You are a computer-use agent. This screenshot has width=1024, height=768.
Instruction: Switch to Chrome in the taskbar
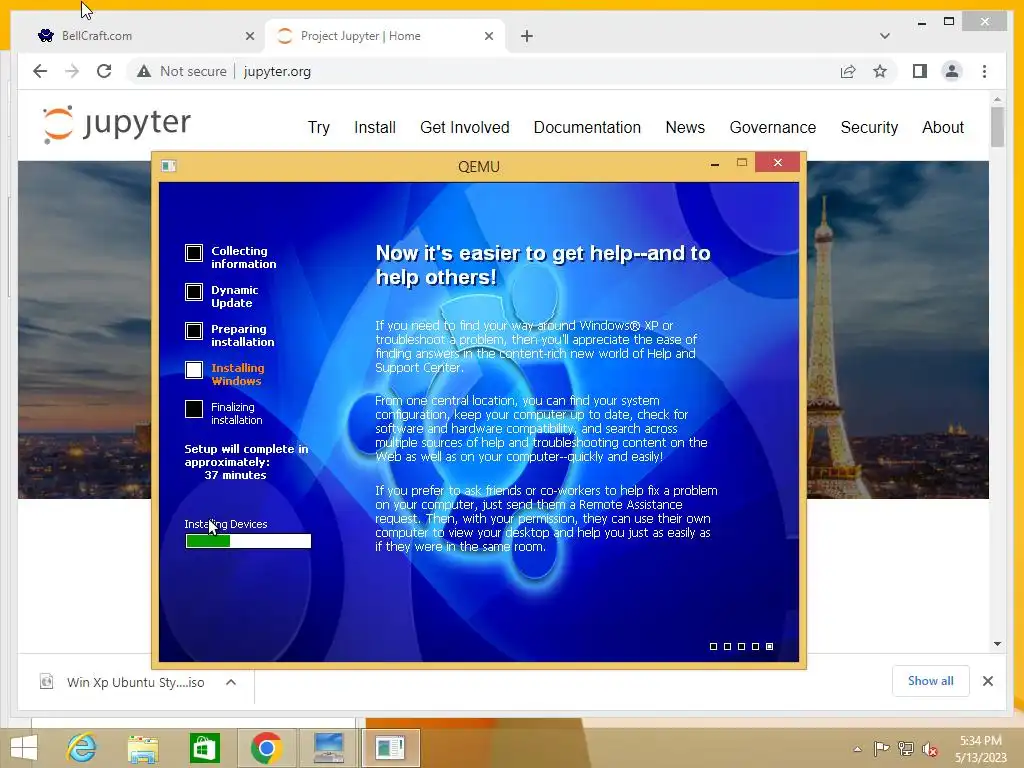point(266,748)
